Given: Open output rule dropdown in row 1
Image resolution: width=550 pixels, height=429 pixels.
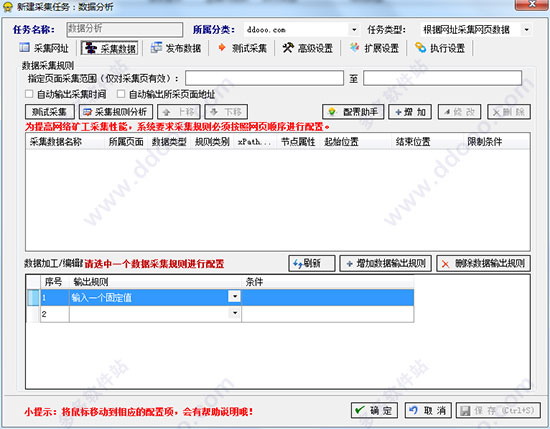Looking at the screenshot, I should (235, 296).
